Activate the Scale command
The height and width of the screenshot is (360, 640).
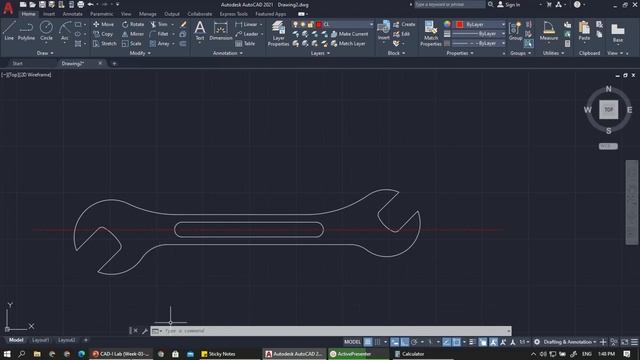pyautogui.click(x=131, y=43)
